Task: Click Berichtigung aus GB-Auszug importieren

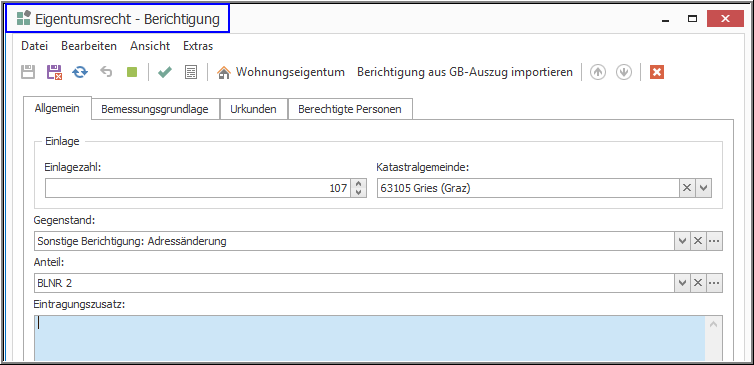Action: (465, 72)
